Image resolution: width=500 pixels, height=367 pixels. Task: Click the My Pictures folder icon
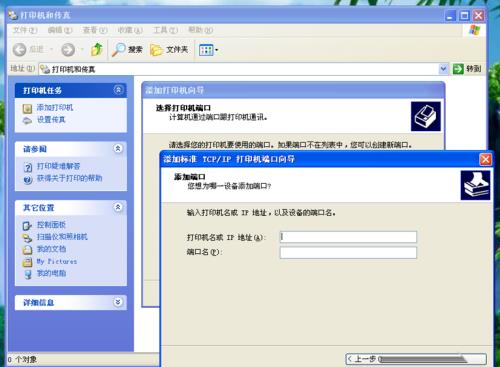[x=27, y=262]
